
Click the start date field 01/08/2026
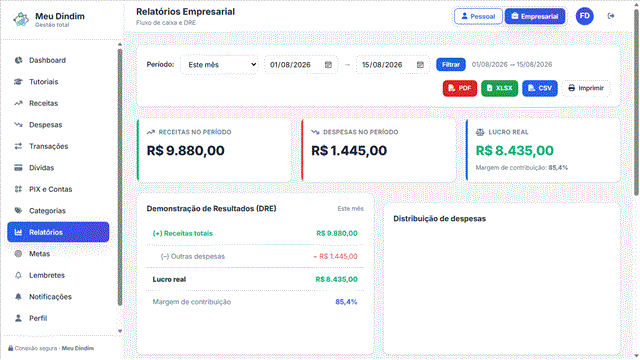point(301,65)
